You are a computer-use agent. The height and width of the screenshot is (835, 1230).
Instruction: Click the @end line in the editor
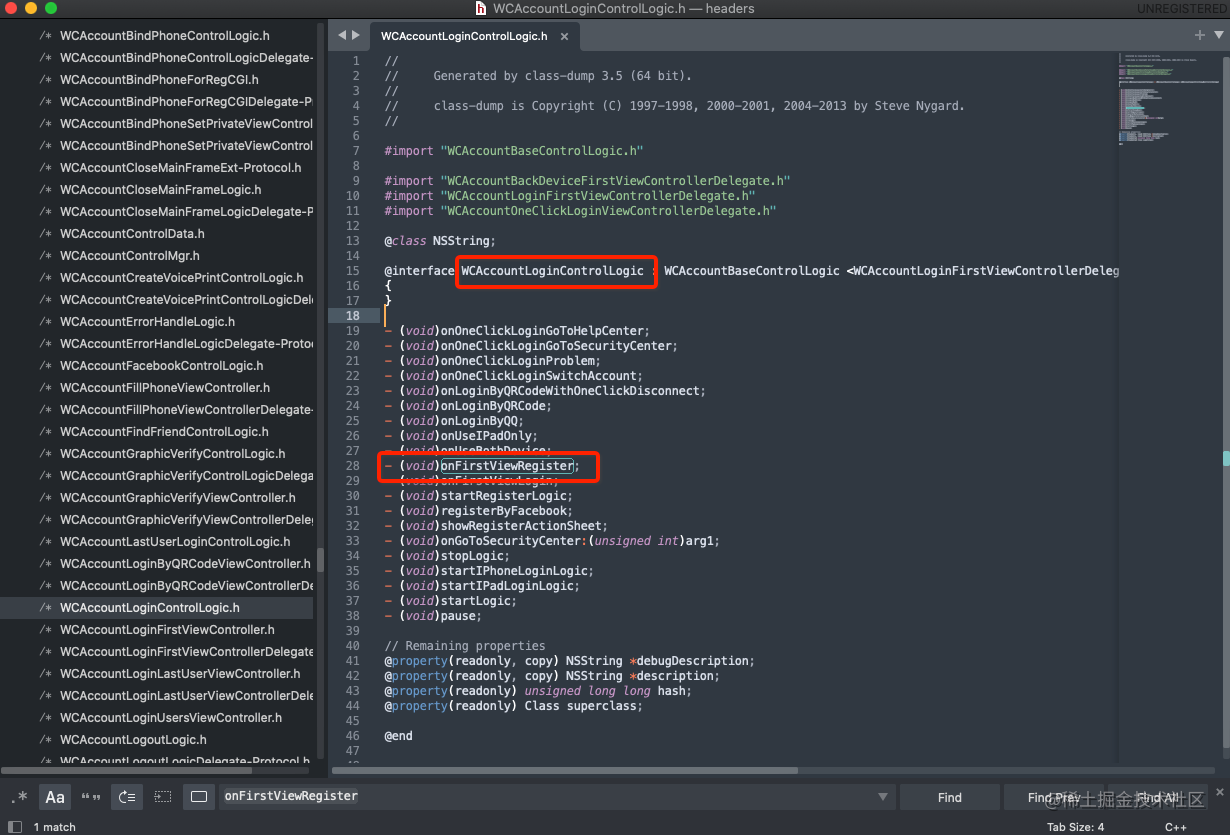click(x=399, y=736)
